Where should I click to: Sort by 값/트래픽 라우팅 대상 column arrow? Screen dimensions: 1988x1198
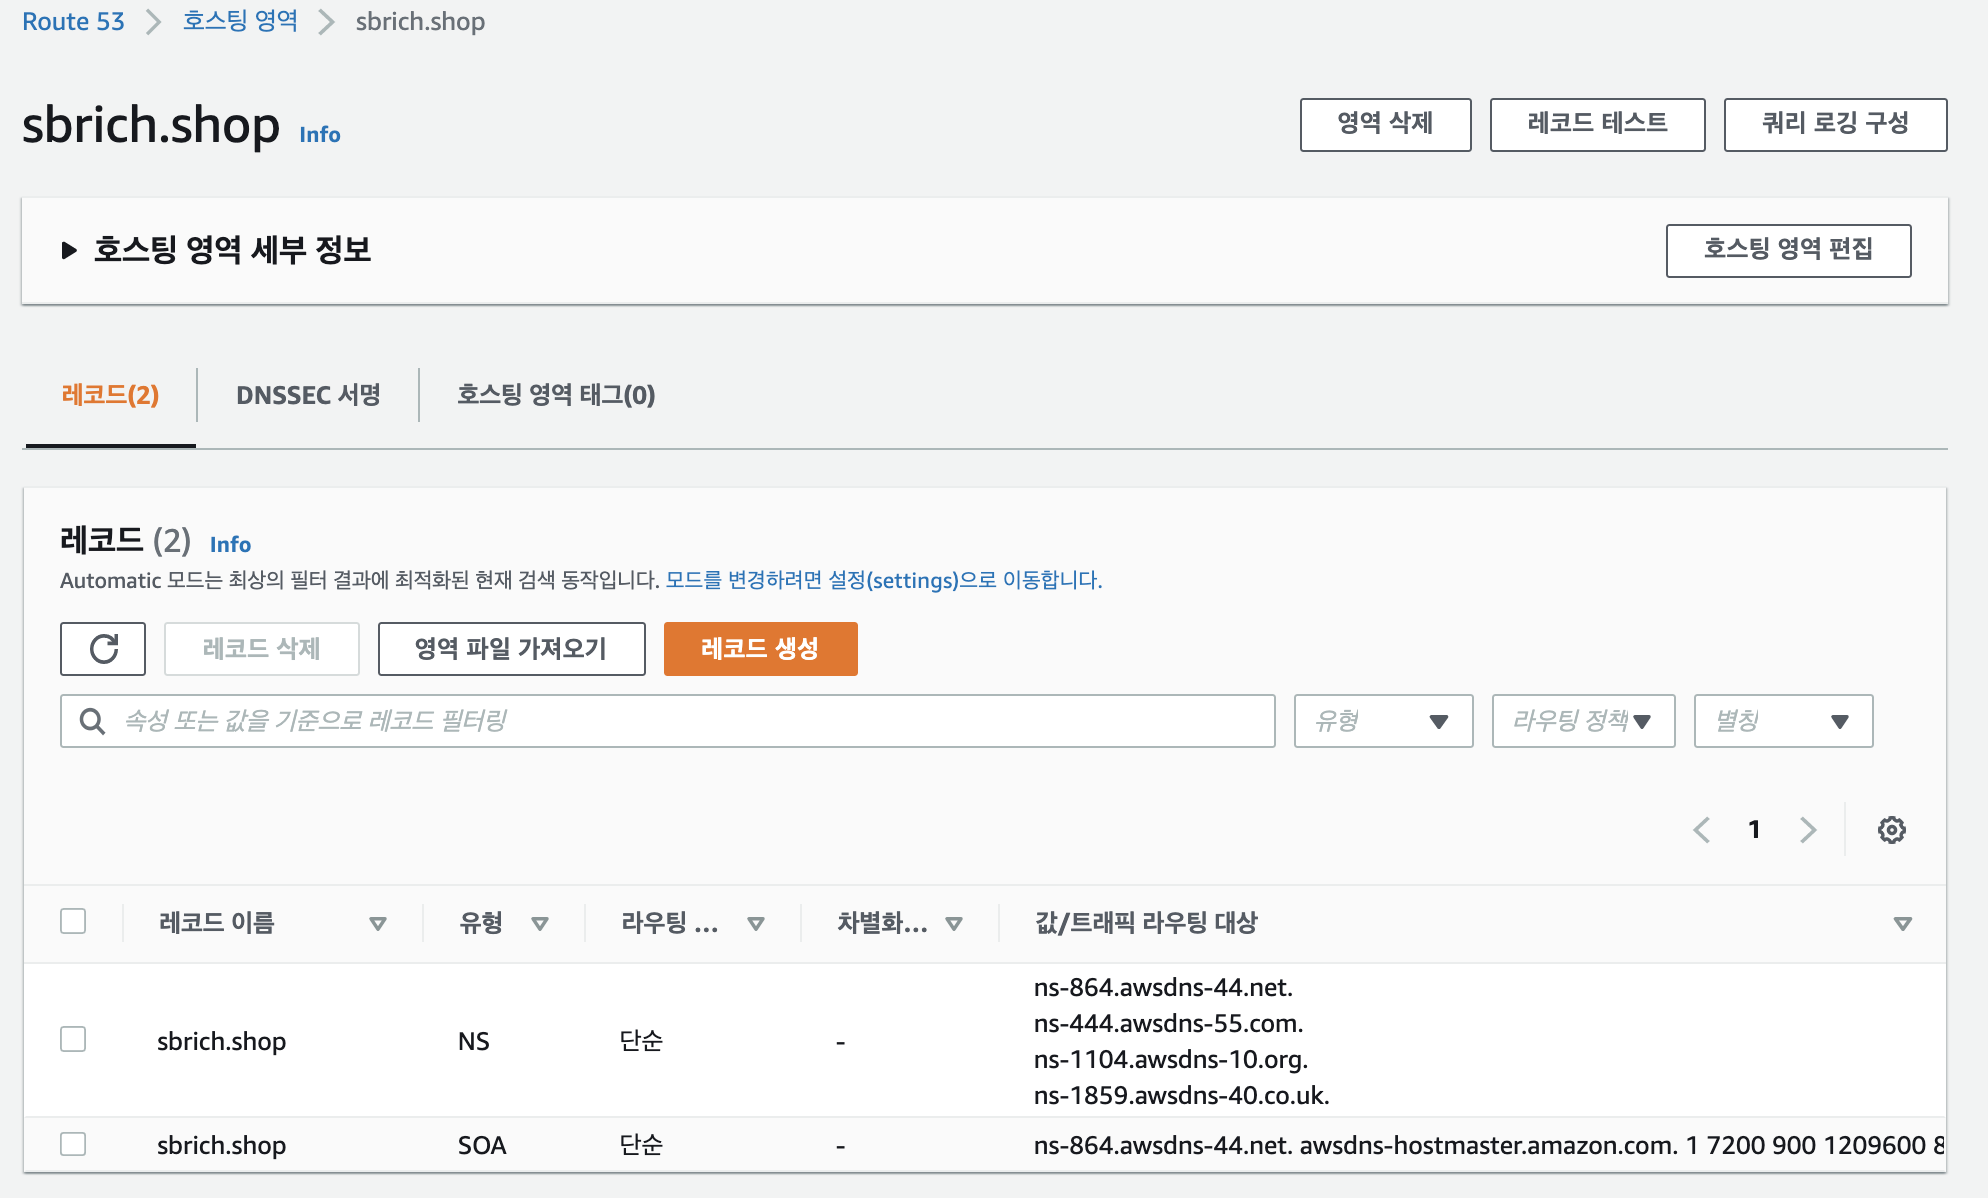(x=1902, y=923)
